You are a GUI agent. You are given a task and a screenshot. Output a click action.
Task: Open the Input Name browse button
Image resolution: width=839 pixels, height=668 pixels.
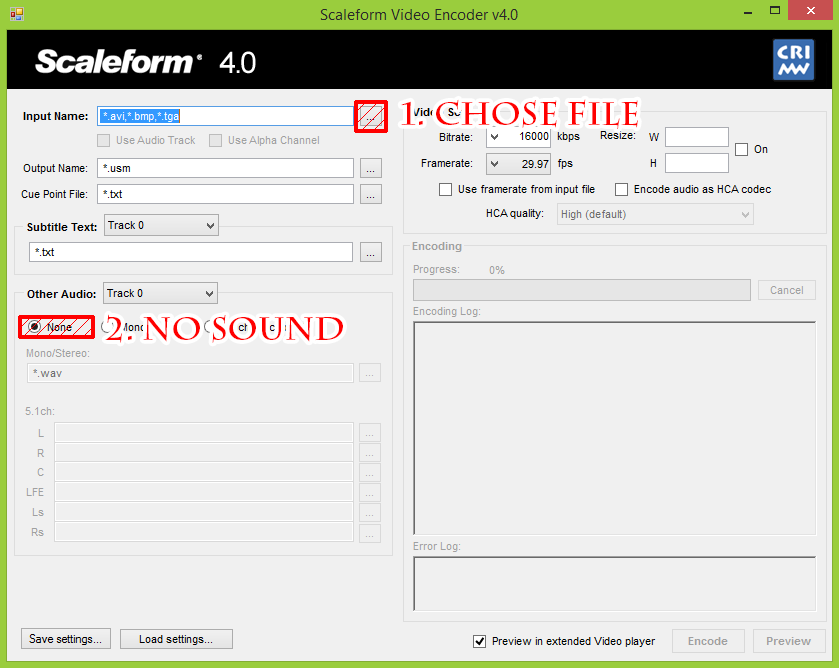[x=370, y=116]
